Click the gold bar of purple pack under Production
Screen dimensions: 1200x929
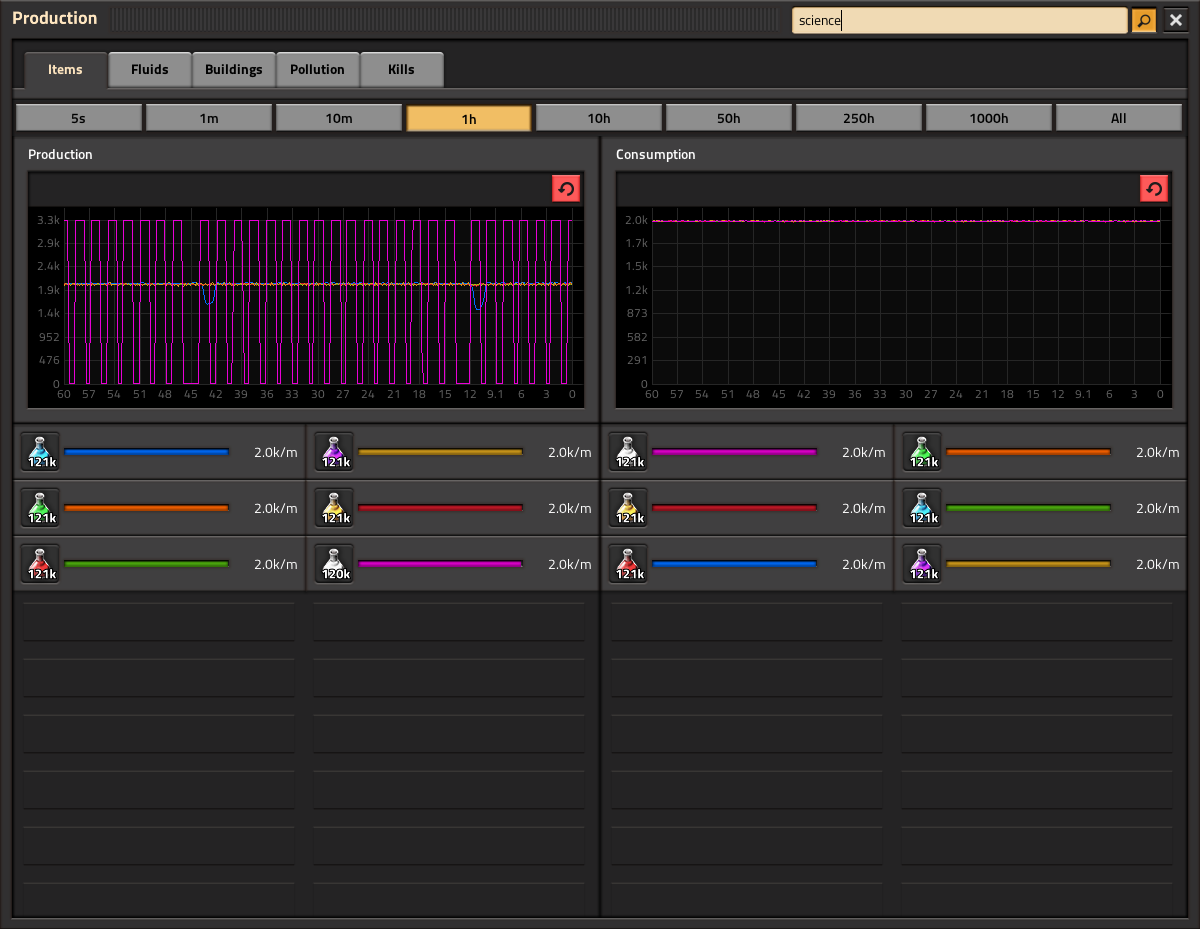441,452
